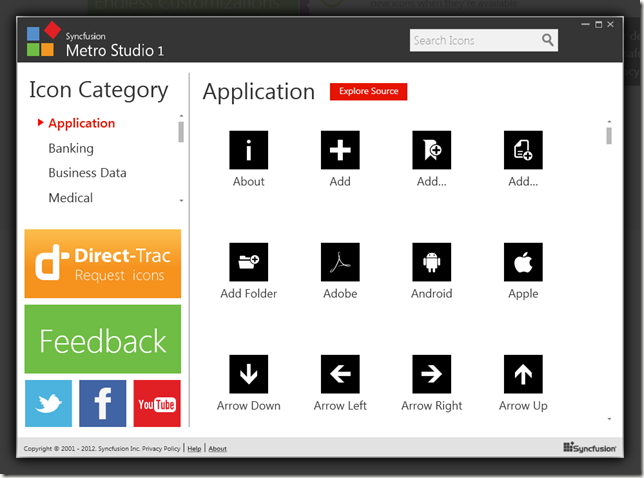Click the magnifier search icon

tap(547, 40)
